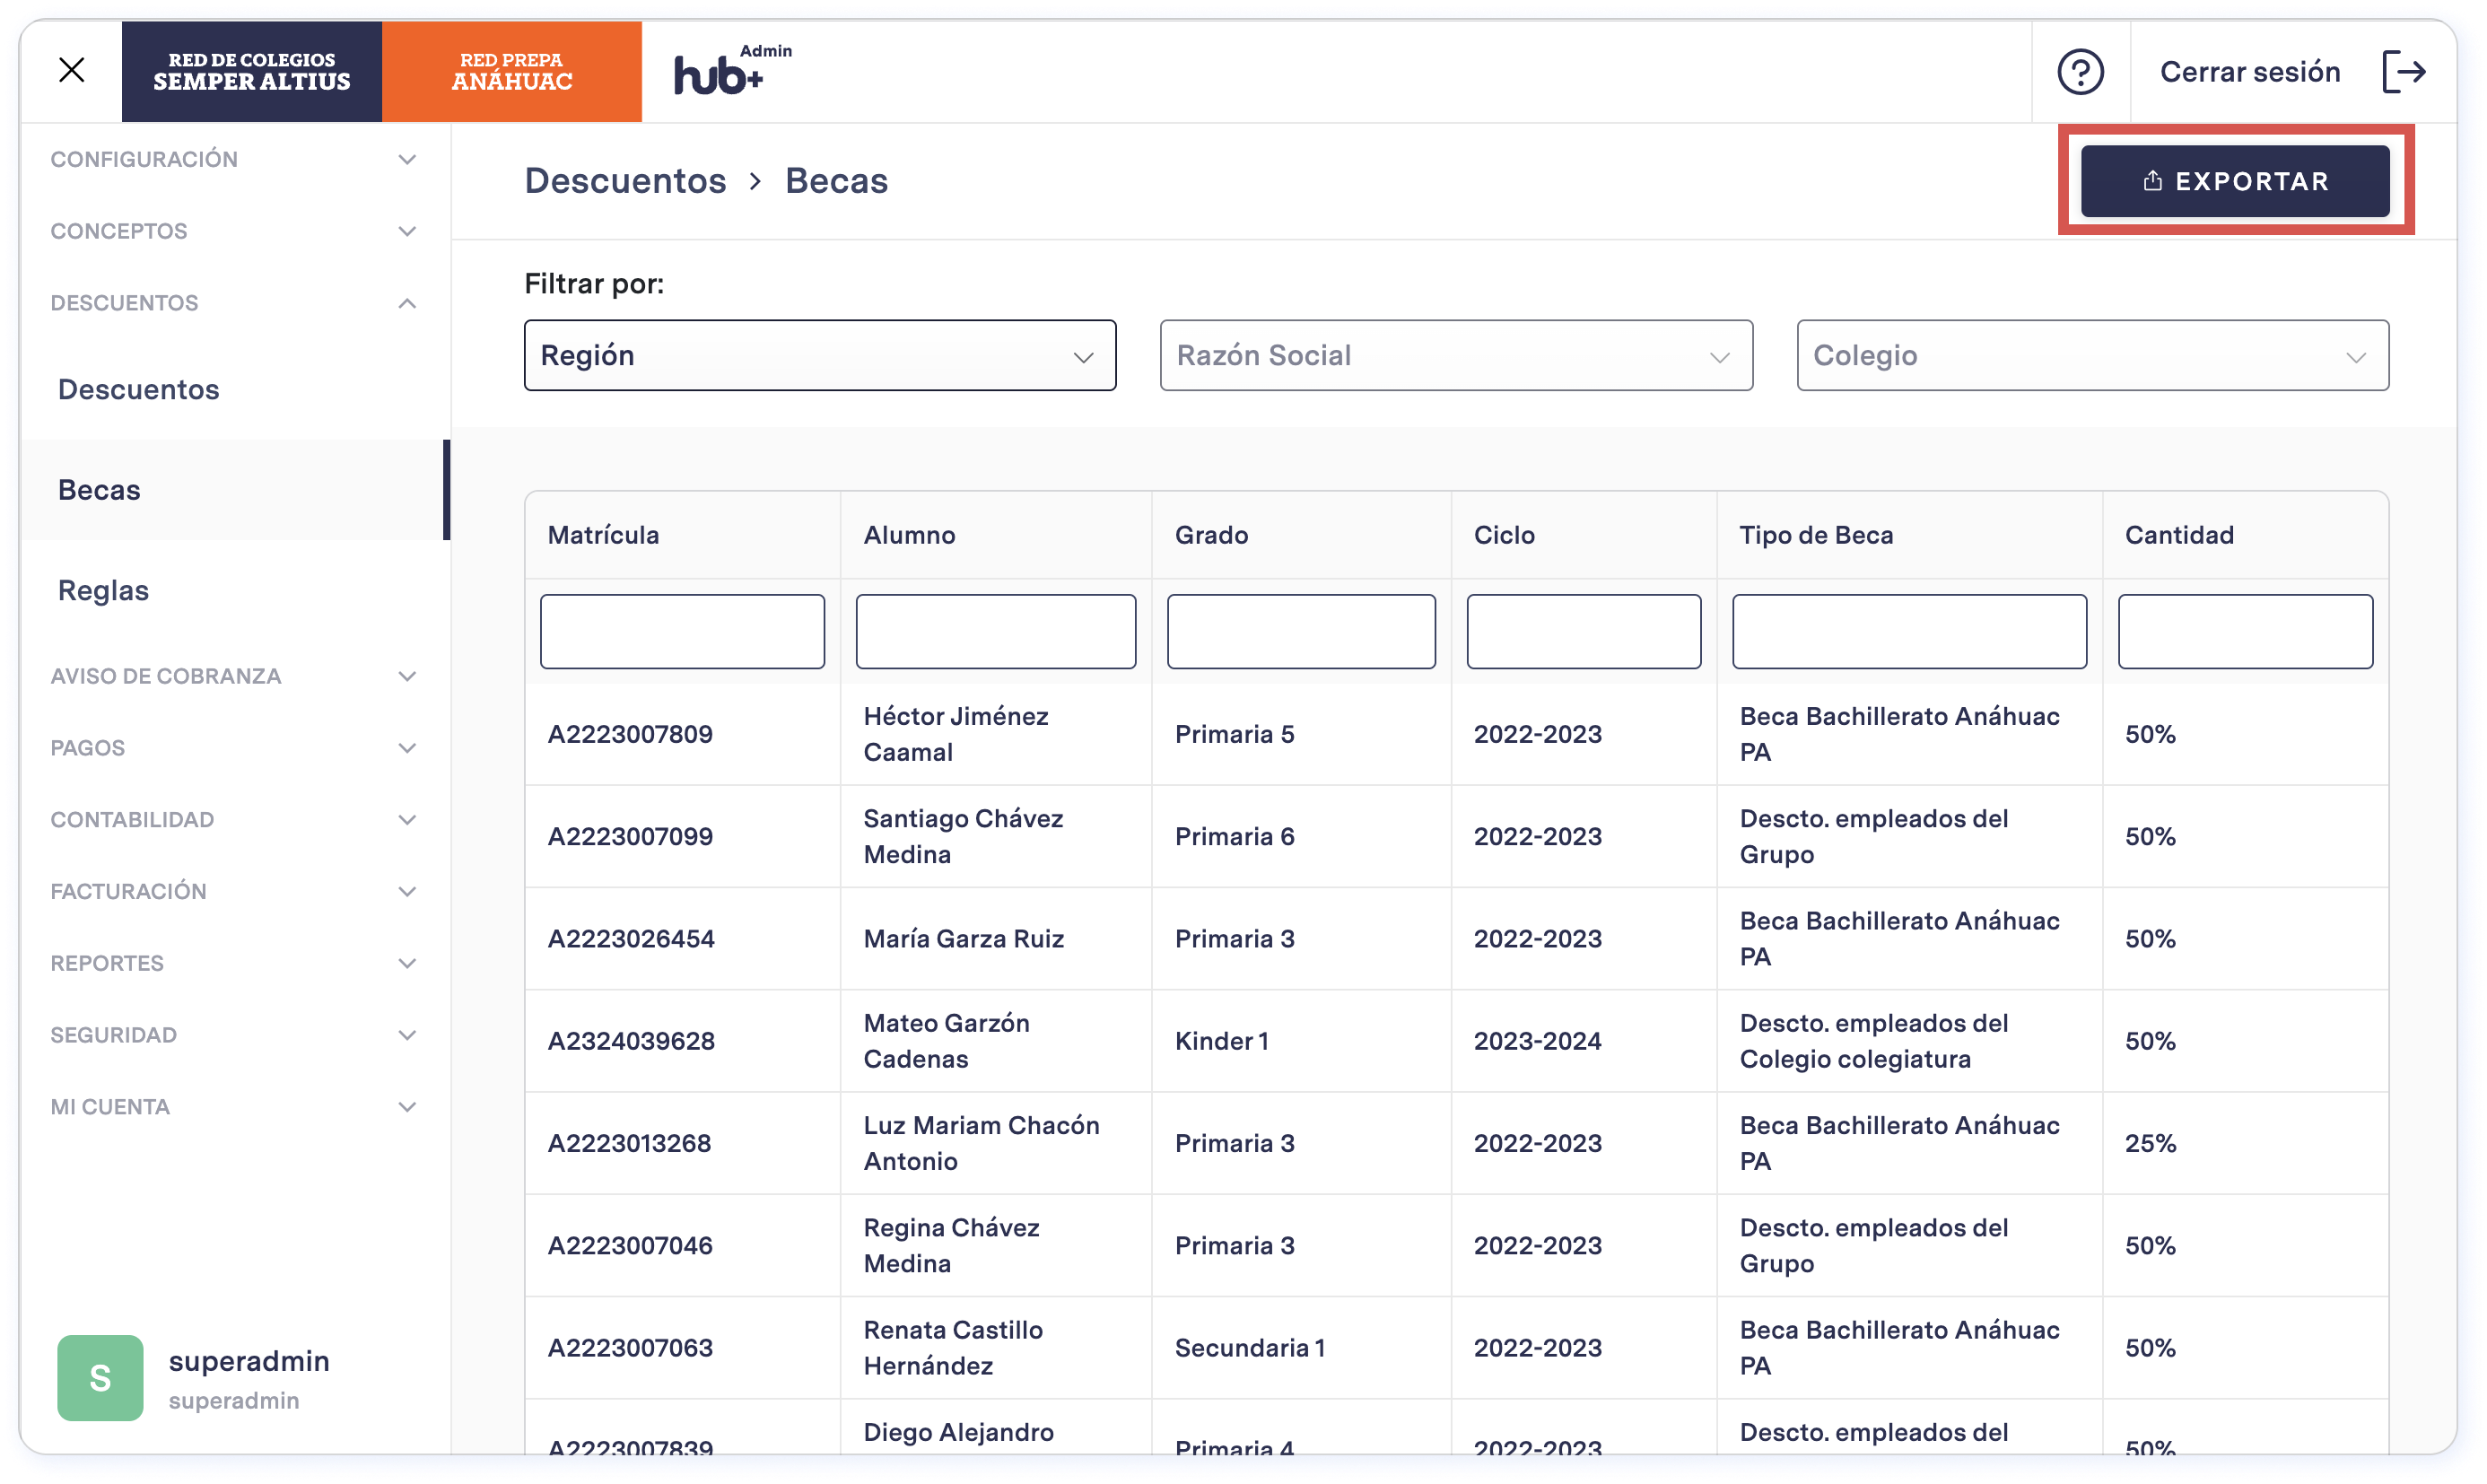This screenshot has height=1484, width=2487.
Task: Click the superadmin avatar S
Action: pos(100,1377)
